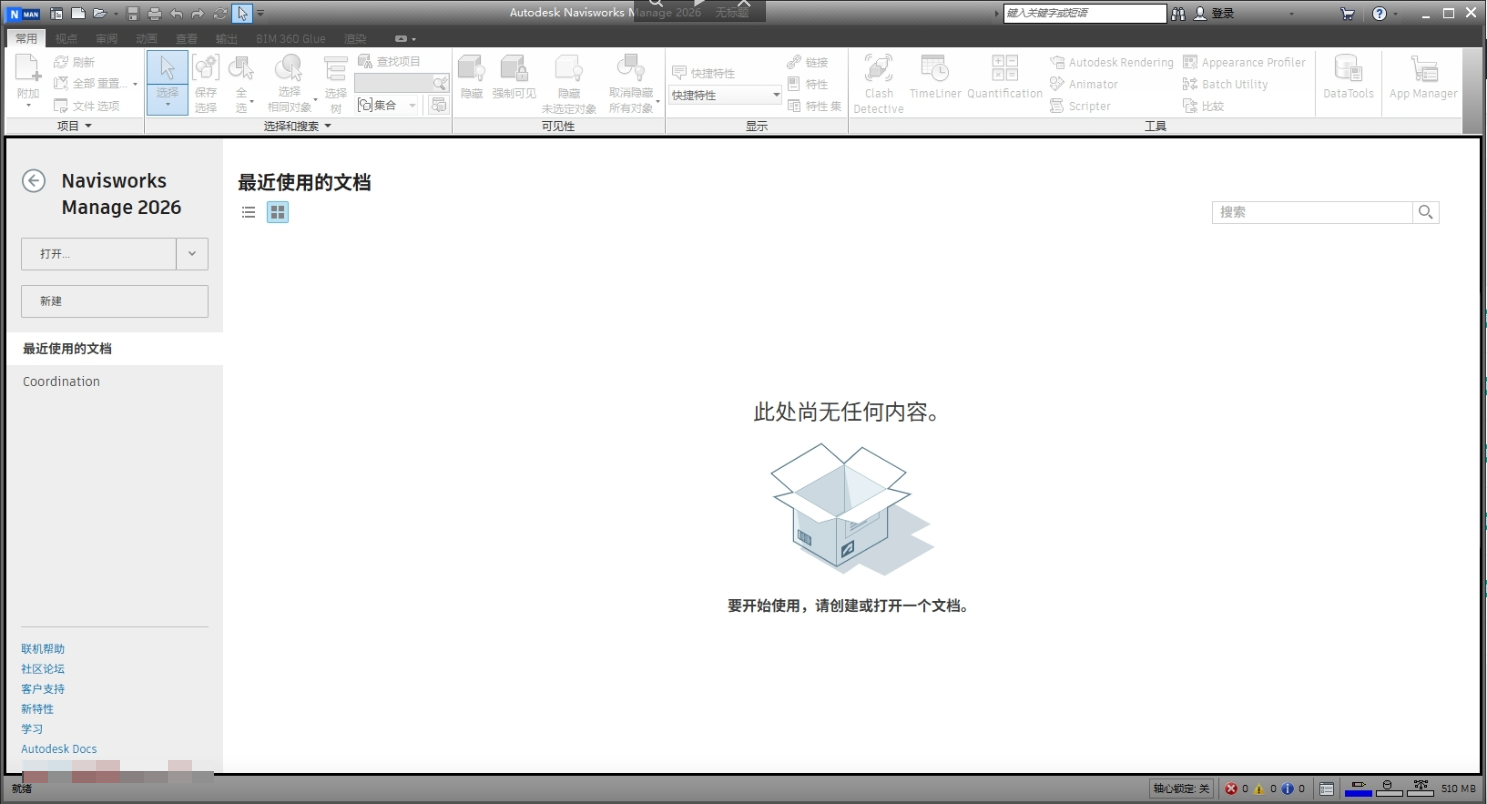The image size is (1487, 804).
Task: Click the 文件 选项 ribbon button
Action: (86, 106)
